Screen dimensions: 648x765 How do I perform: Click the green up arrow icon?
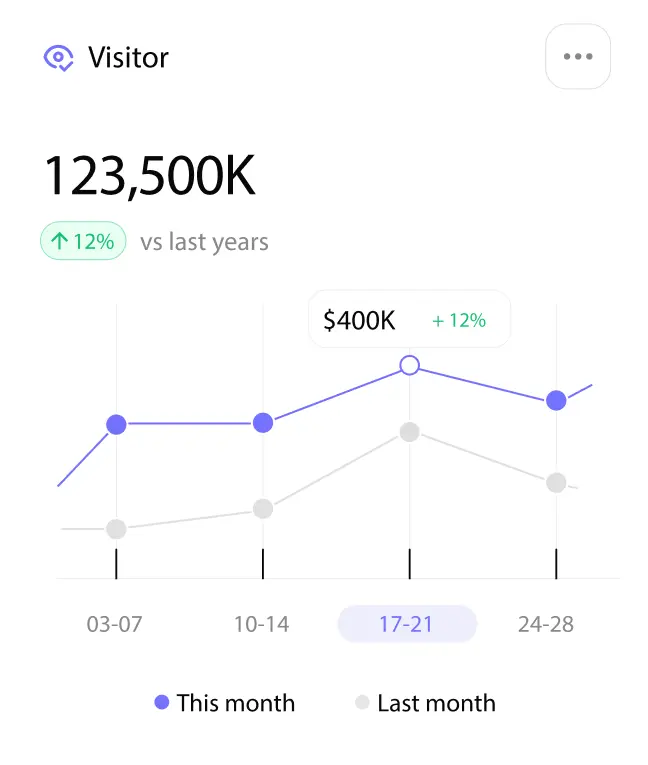(x=59, y=241)
